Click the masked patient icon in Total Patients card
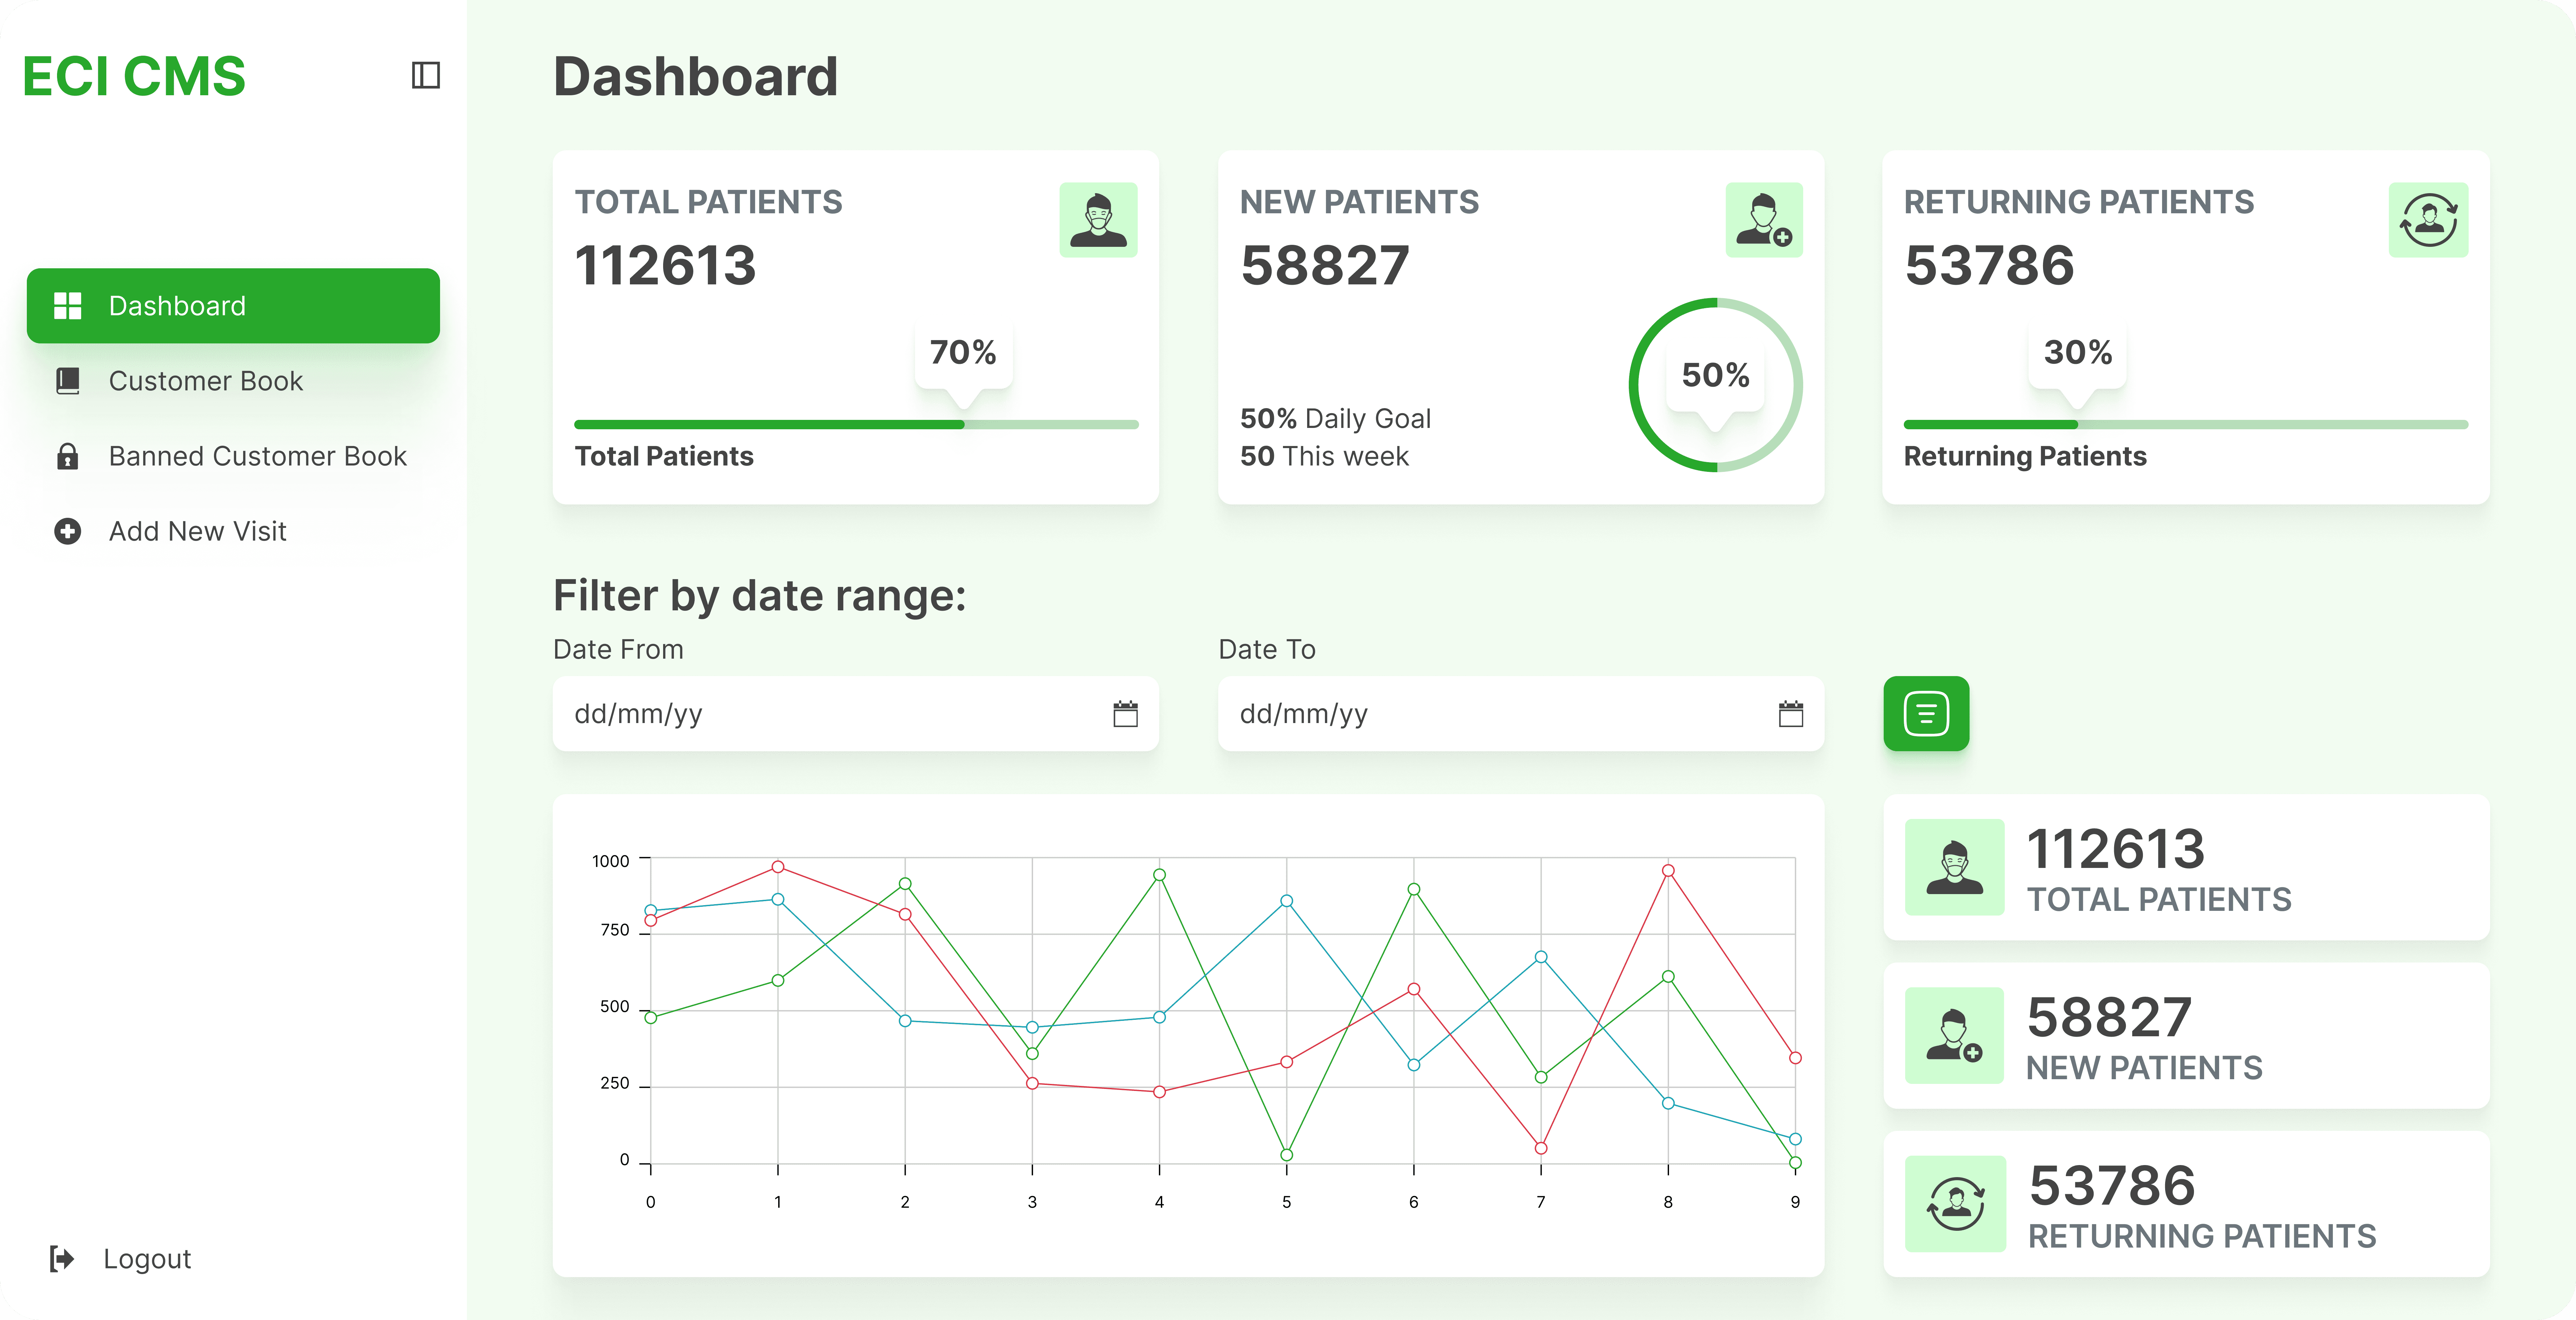The width and height of the screenshot is (2576, 1320). pos(1098,220)
